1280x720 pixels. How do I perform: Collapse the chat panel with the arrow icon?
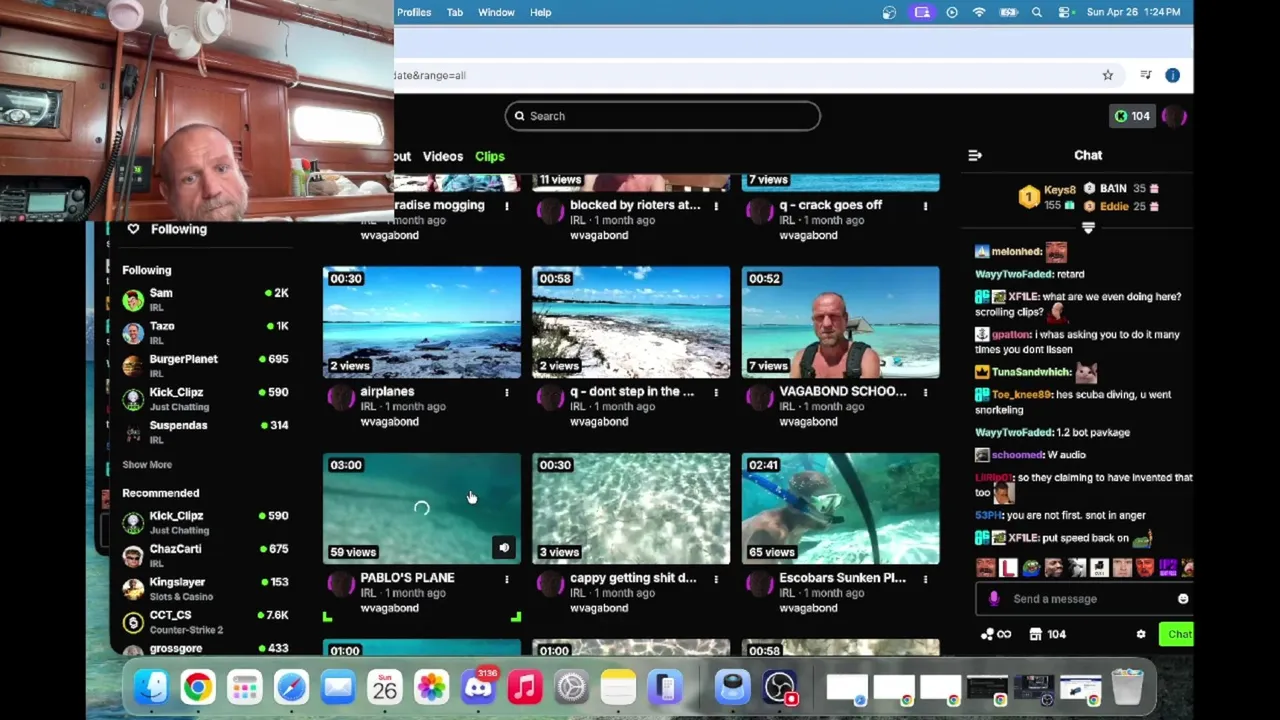coord(975,155)
